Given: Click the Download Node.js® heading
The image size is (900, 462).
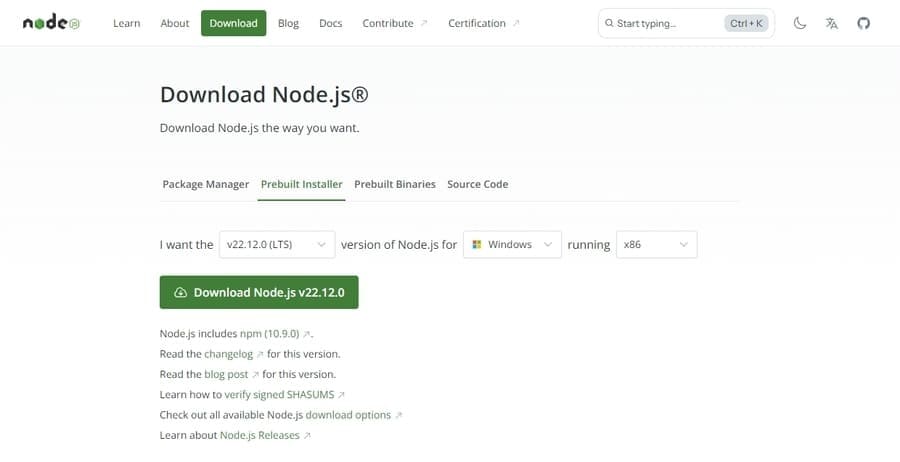Looking at the screenshot, I should pos(264,95).
